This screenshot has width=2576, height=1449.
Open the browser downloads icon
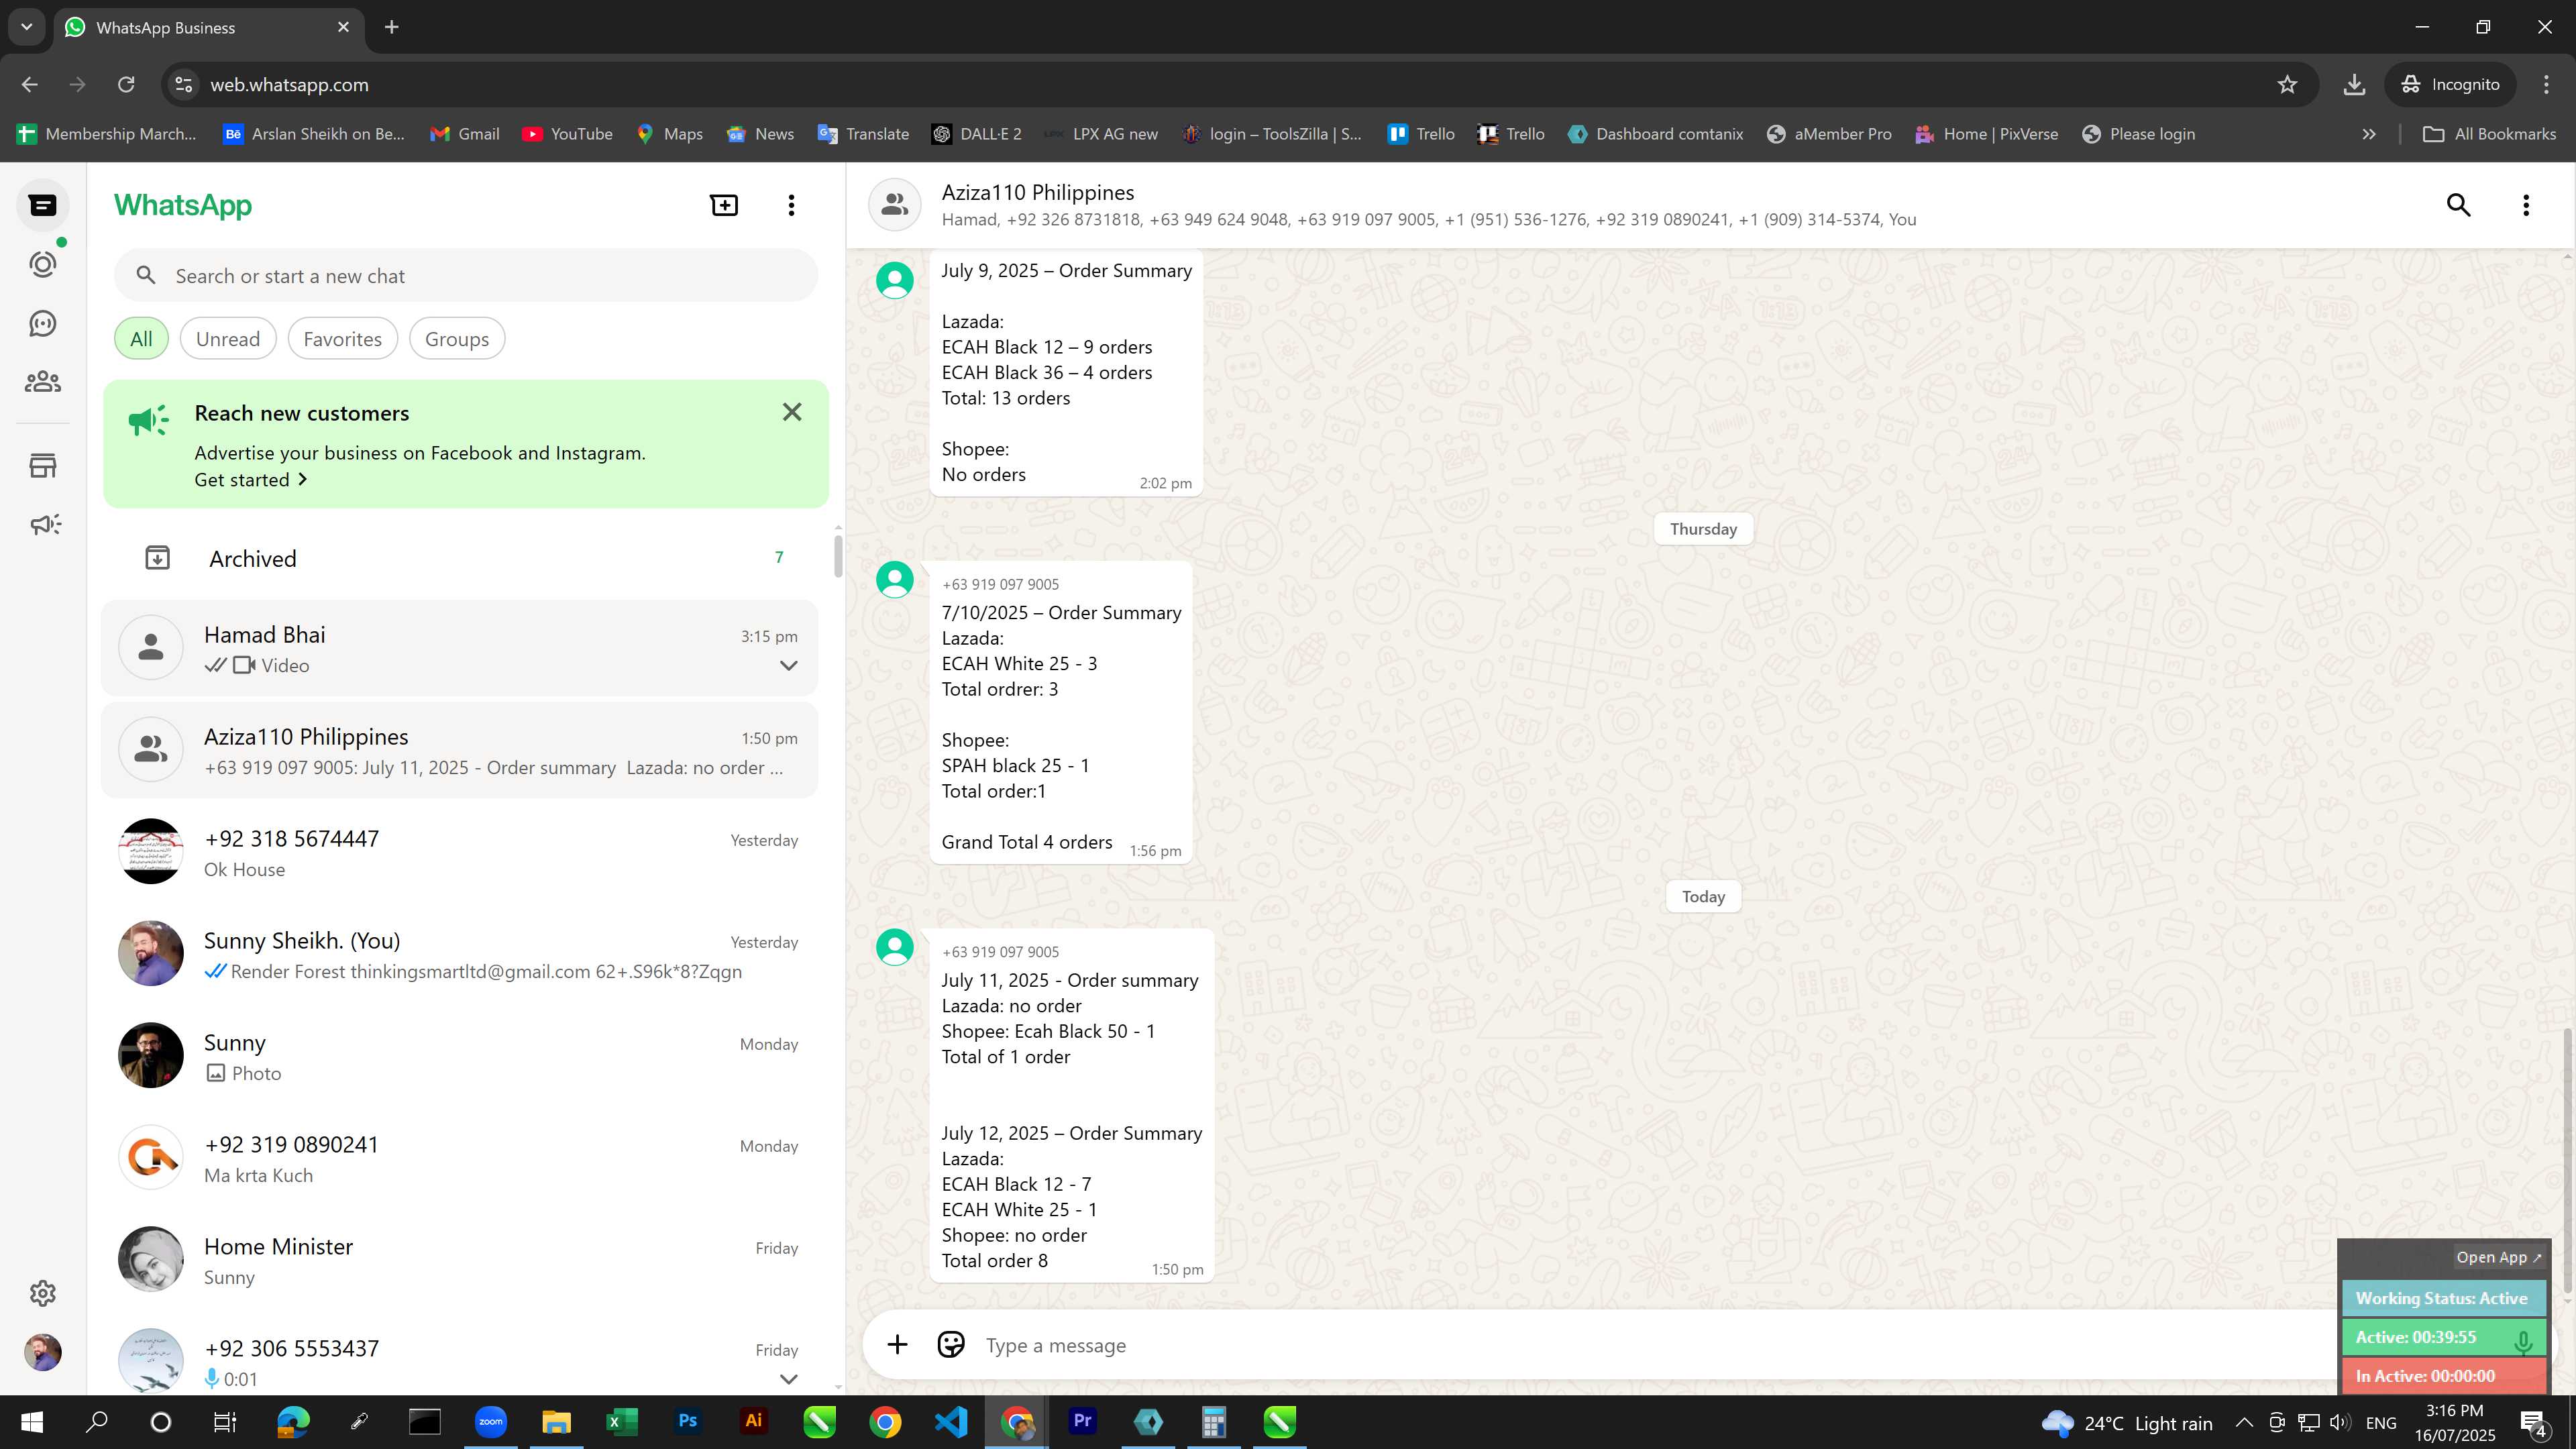pyautogui.click(x=2354, y=85)
